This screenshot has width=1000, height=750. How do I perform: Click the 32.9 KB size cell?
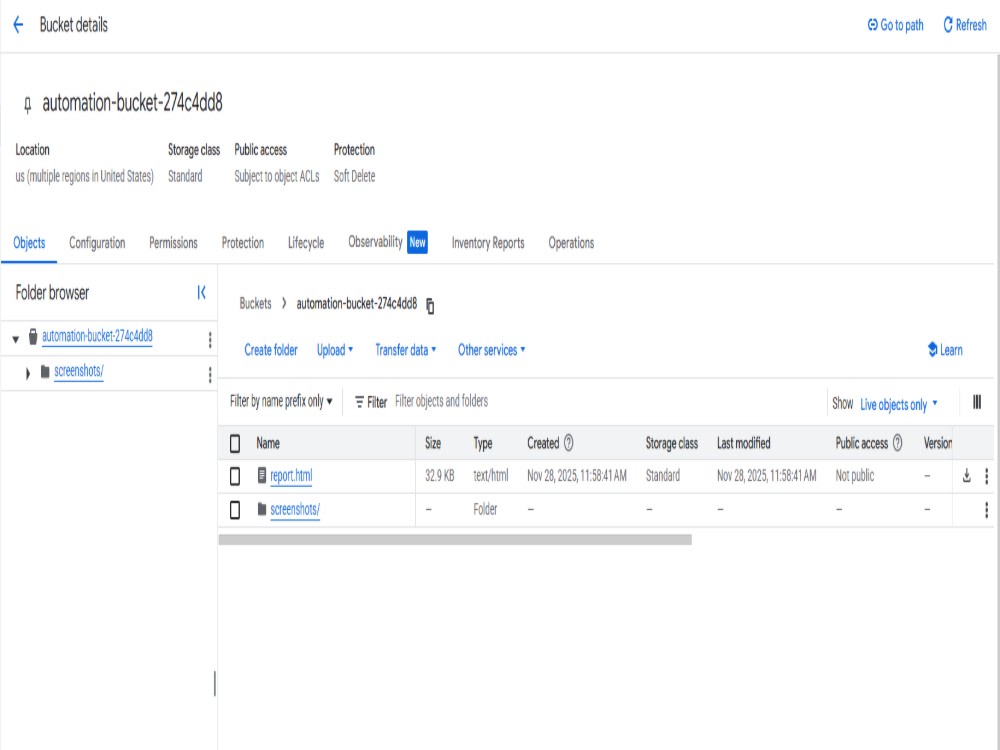[x=439, y=476]
